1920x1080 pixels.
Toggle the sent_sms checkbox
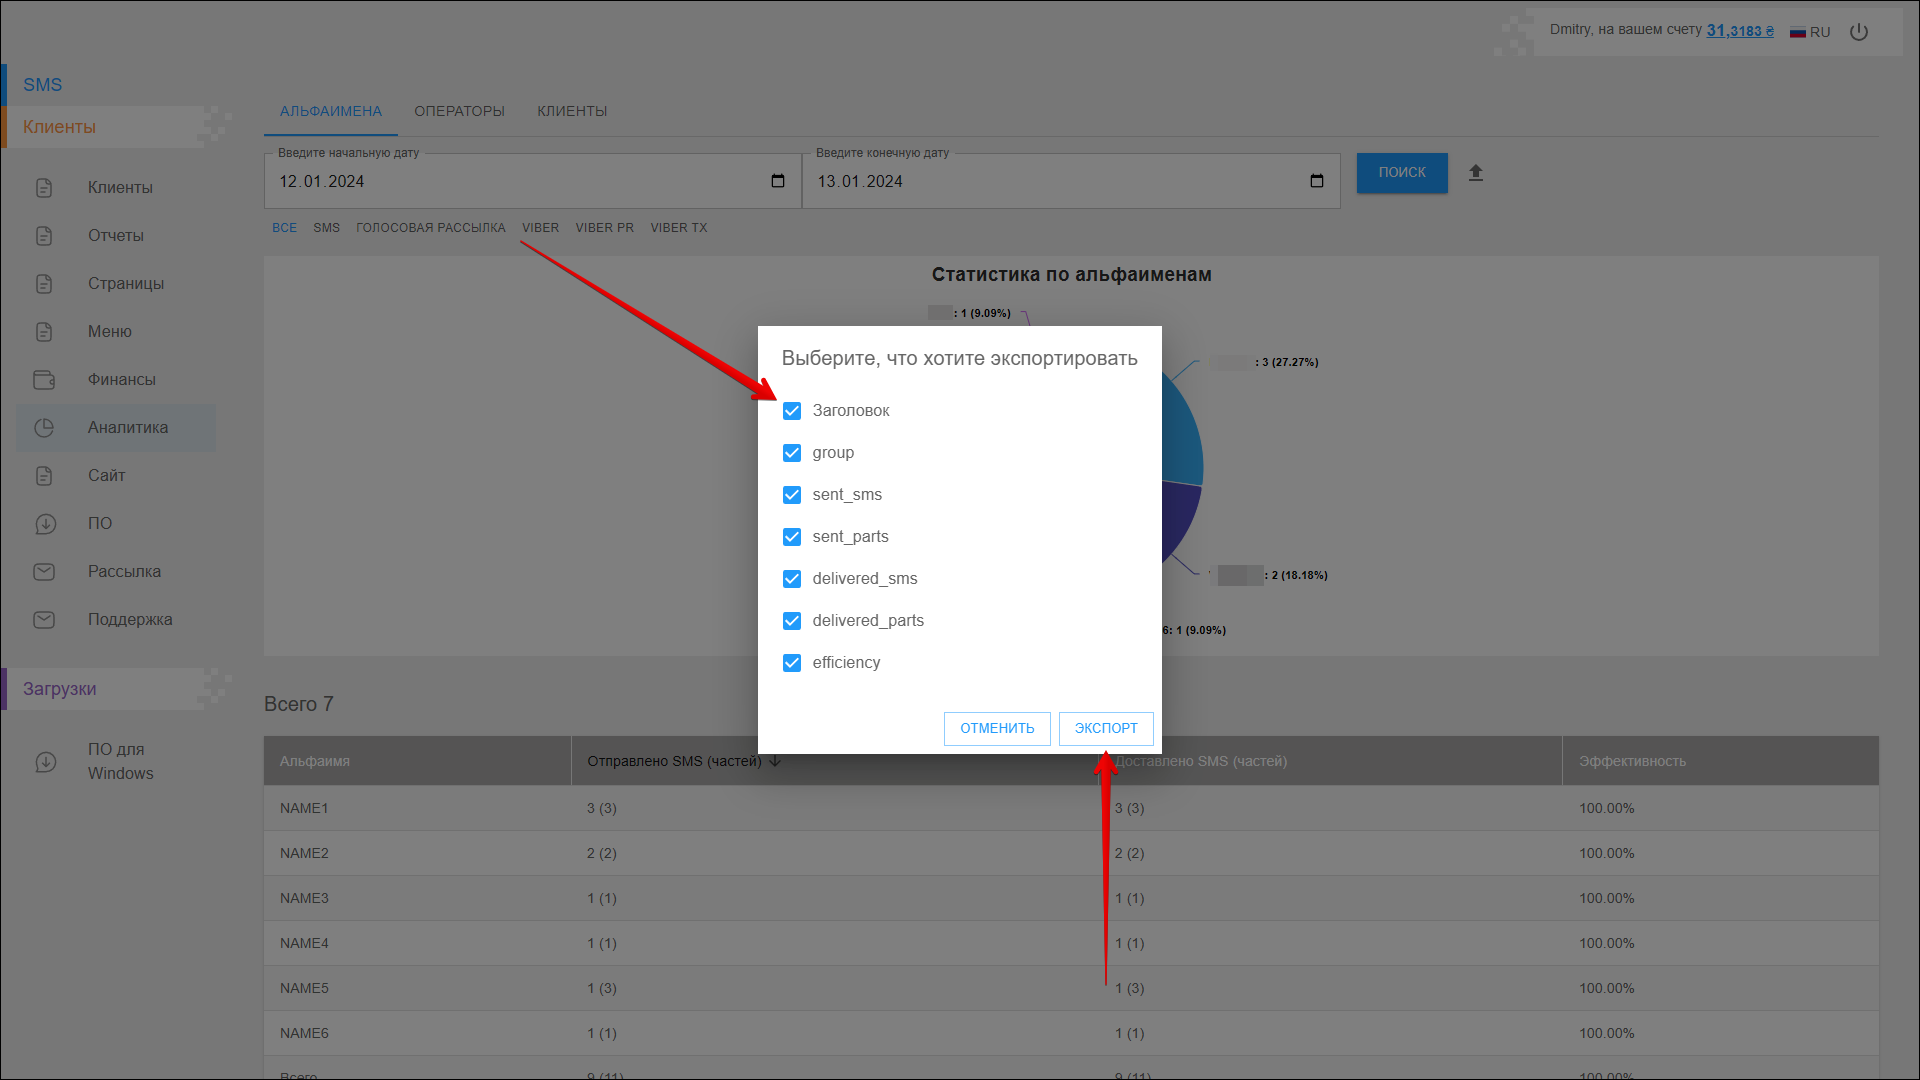[x=792, y=495]
